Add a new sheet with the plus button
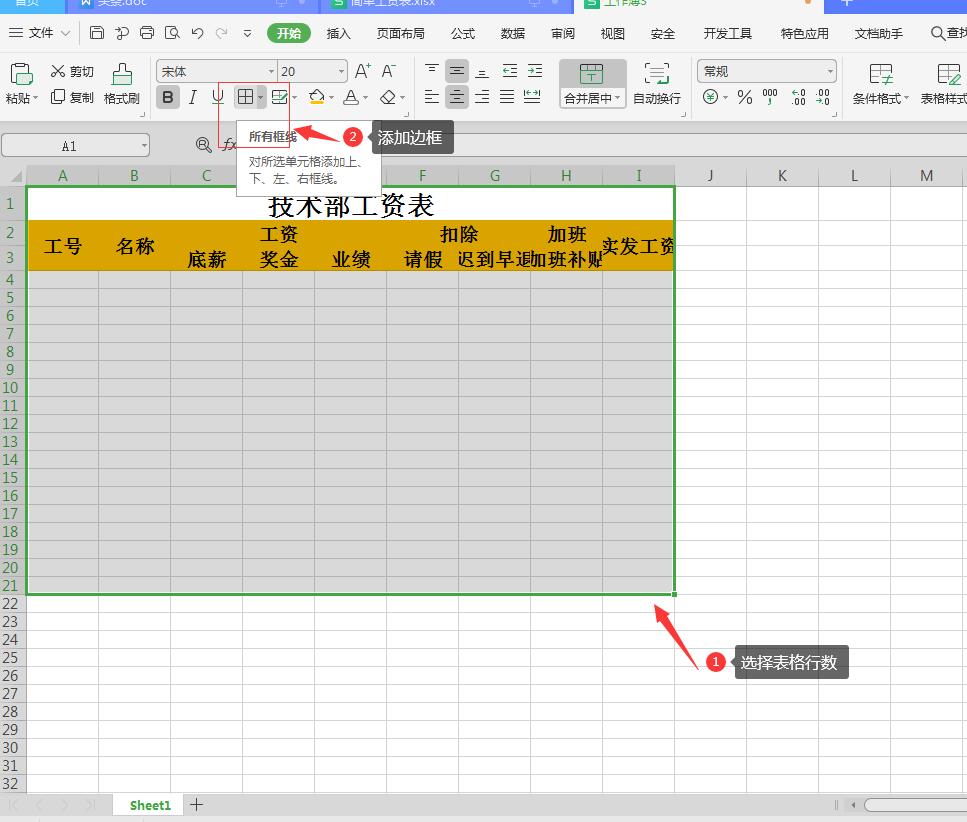The width and height of the screenshot is (967, 822). (196, 804)
